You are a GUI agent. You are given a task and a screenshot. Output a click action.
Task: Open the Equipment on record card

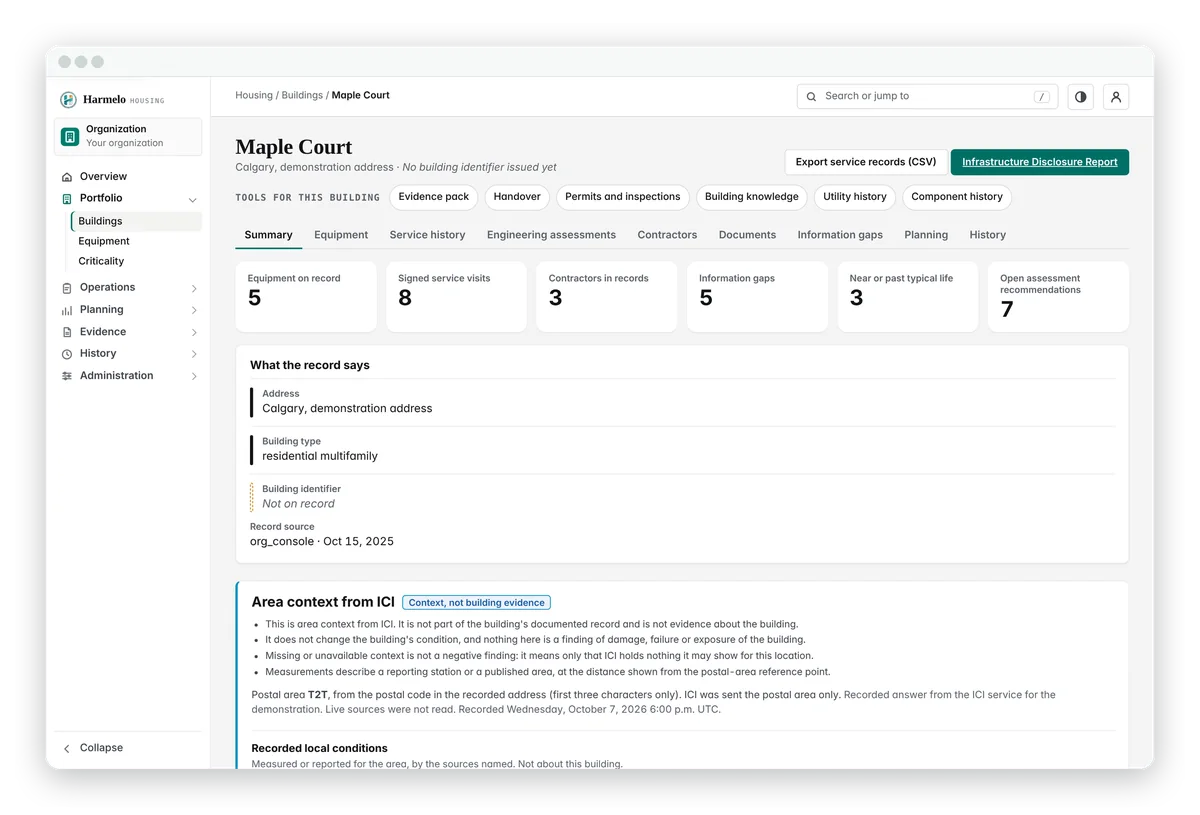tap(306, 297)
